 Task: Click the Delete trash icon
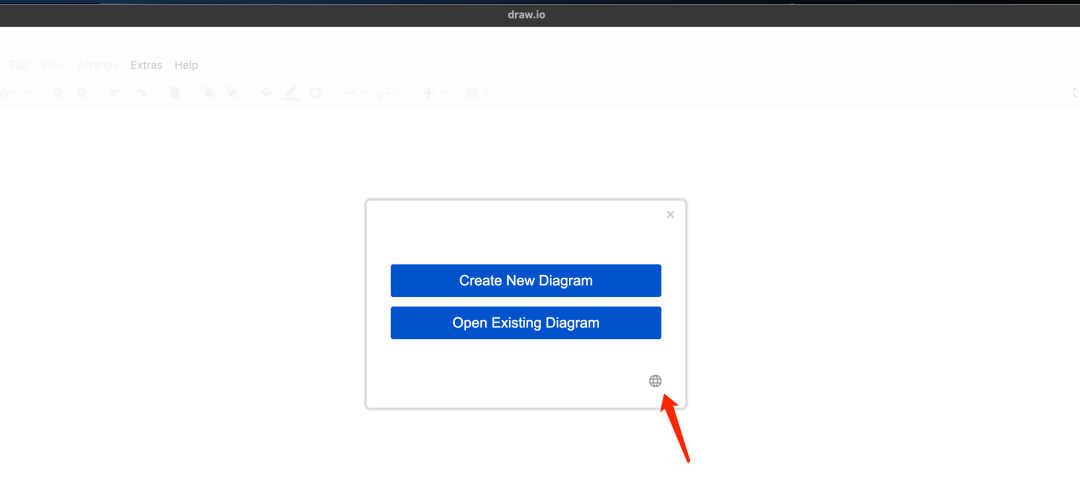click(175, 93)
